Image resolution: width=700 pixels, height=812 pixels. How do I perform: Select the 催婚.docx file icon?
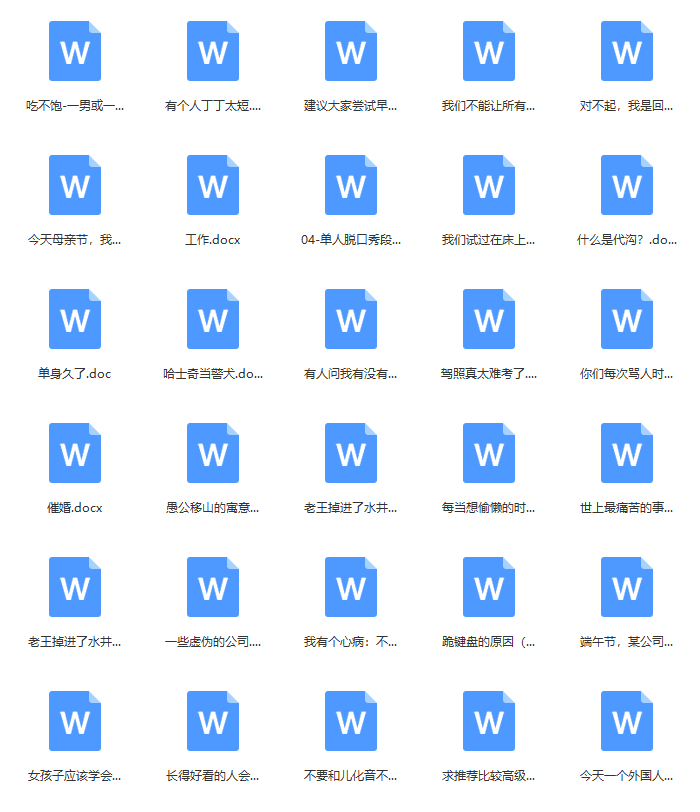coord(75,453)
